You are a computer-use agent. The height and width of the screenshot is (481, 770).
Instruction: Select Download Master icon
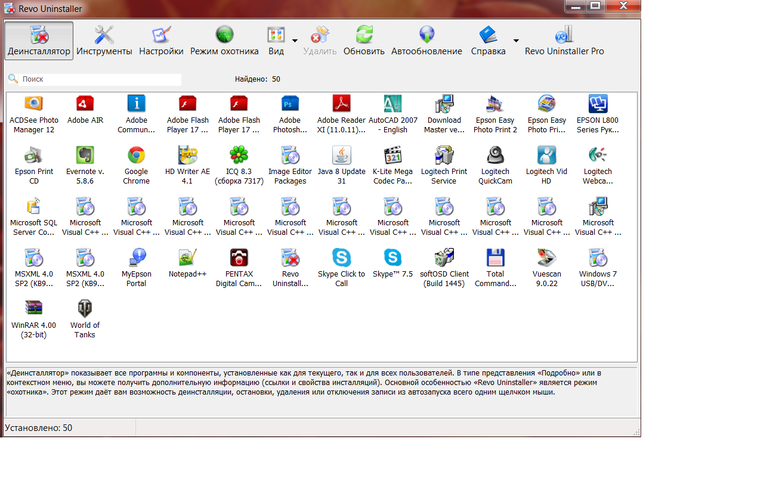(444, 114)
